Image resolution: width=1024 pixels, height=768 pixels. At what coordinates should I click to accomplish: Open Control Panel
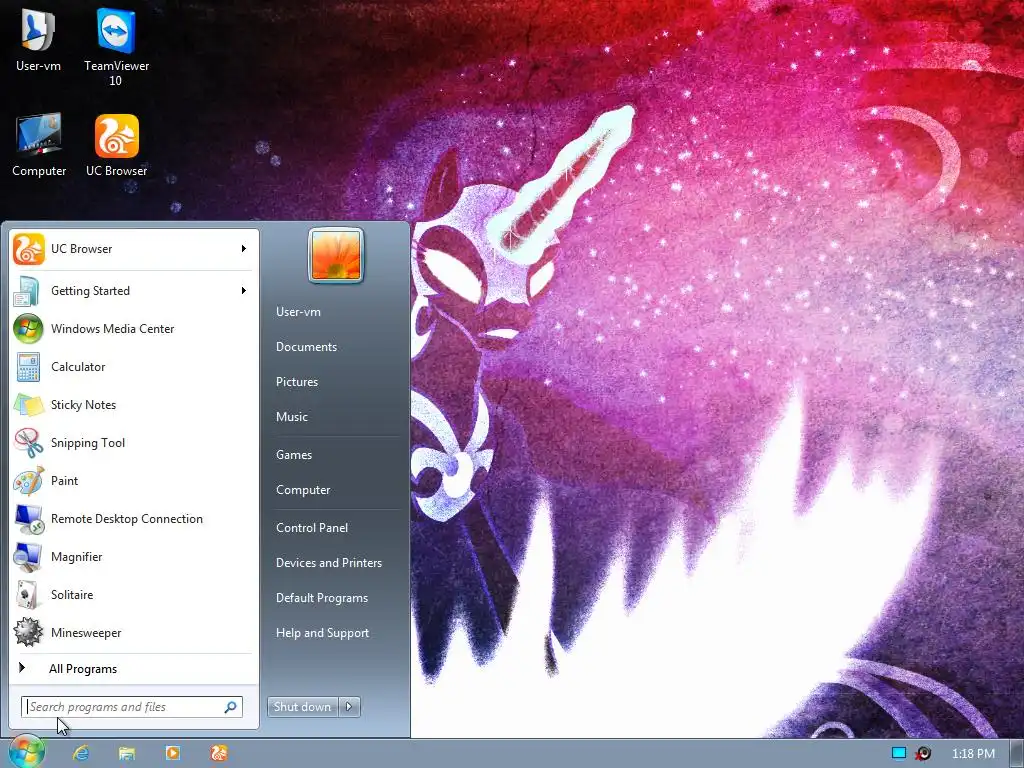tap(312, 528)
